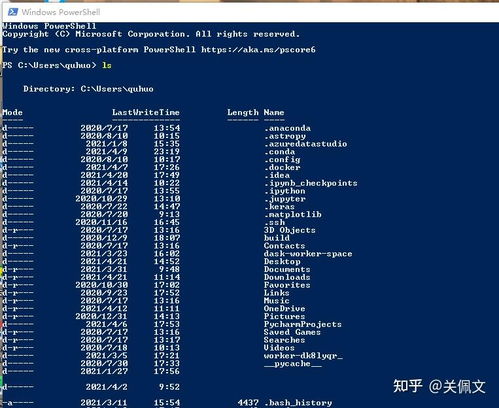Screen dimensions: 499x408
Task: Click the .ipynb_checkpoints directory name
Action: (311, 183)
